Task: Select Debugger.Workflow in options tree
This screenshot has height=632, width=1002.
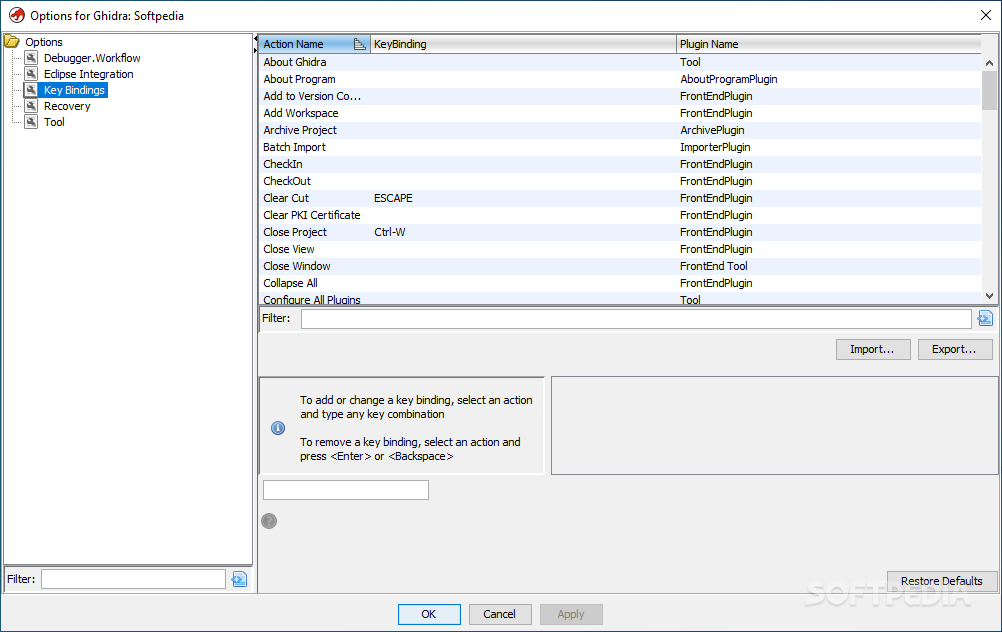Action: [x=92, y=58]
